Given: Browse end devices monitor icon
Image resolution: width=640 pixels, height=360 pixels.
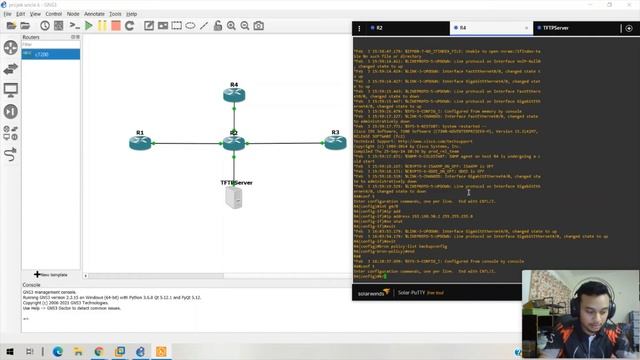Looking at the screenshot, I should pyautogui.click(x=11, y=90).
